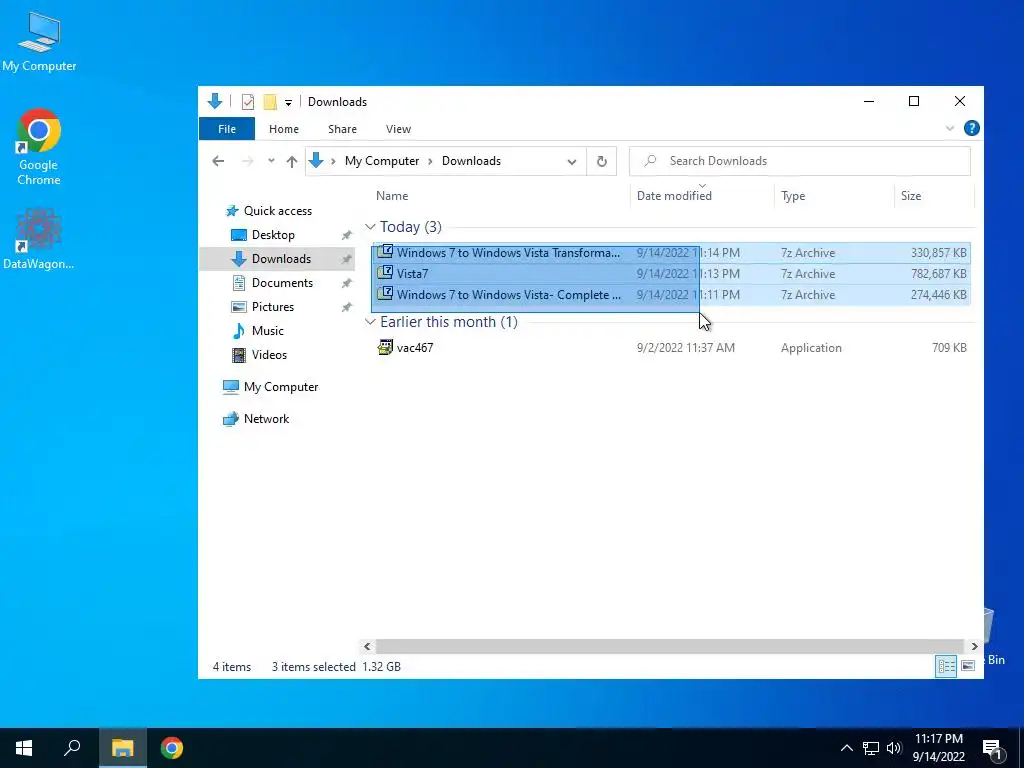
Task: Switch to the Details view layout
Action: pos(946,666)
